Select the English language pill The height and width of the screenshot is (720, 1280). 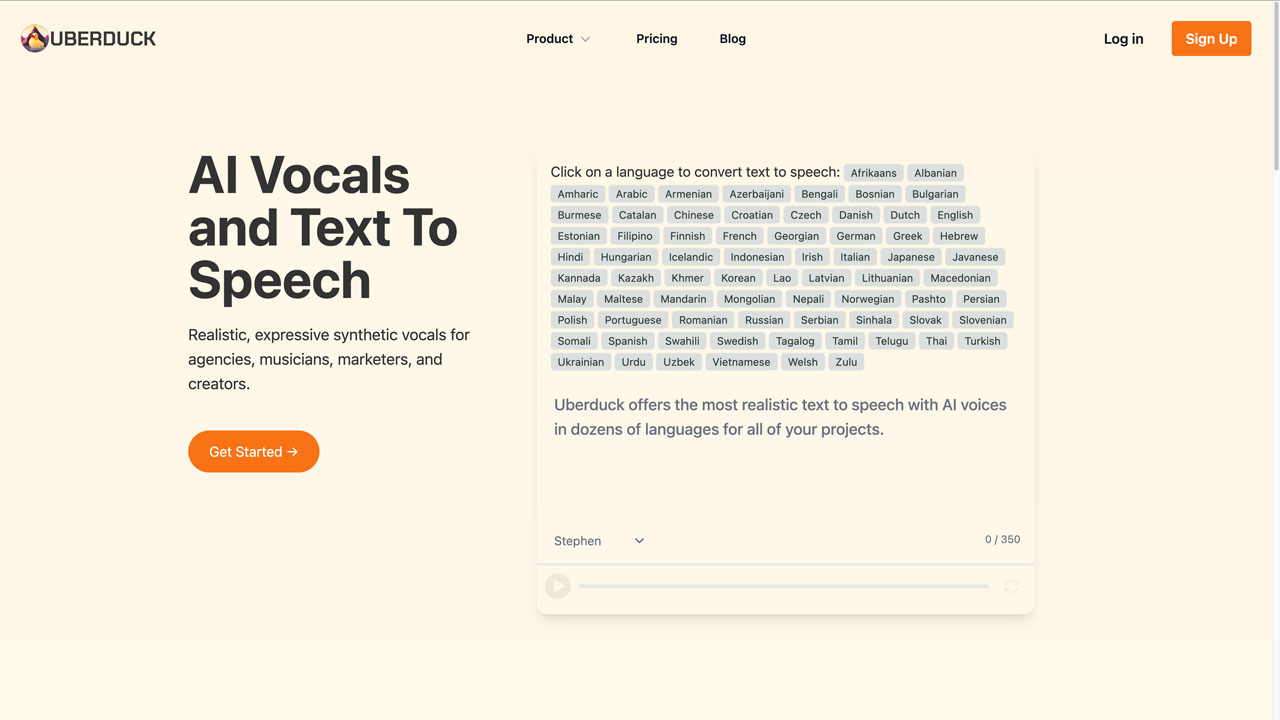(954, 214)
